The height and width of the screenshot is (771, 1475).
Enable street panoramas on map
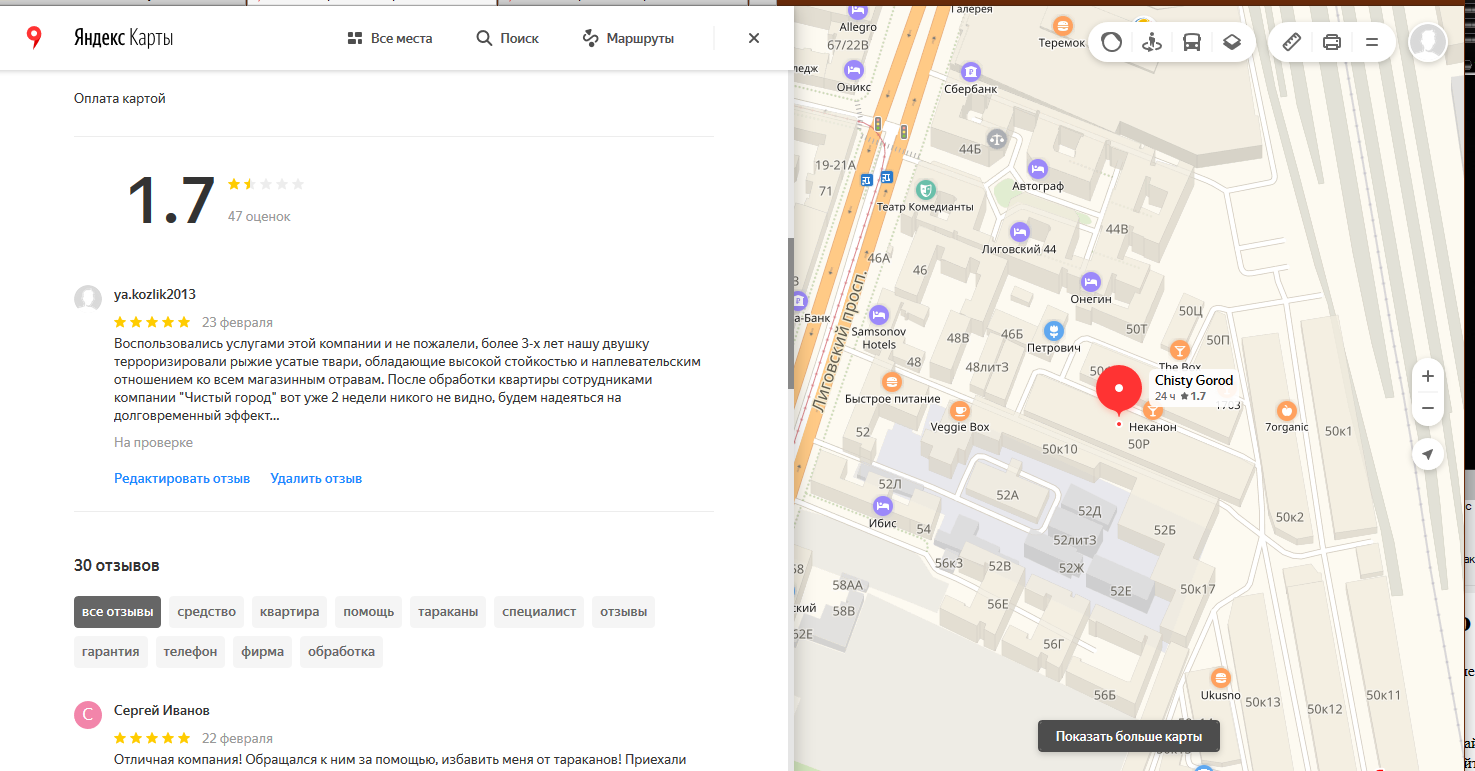point(1151,42)
